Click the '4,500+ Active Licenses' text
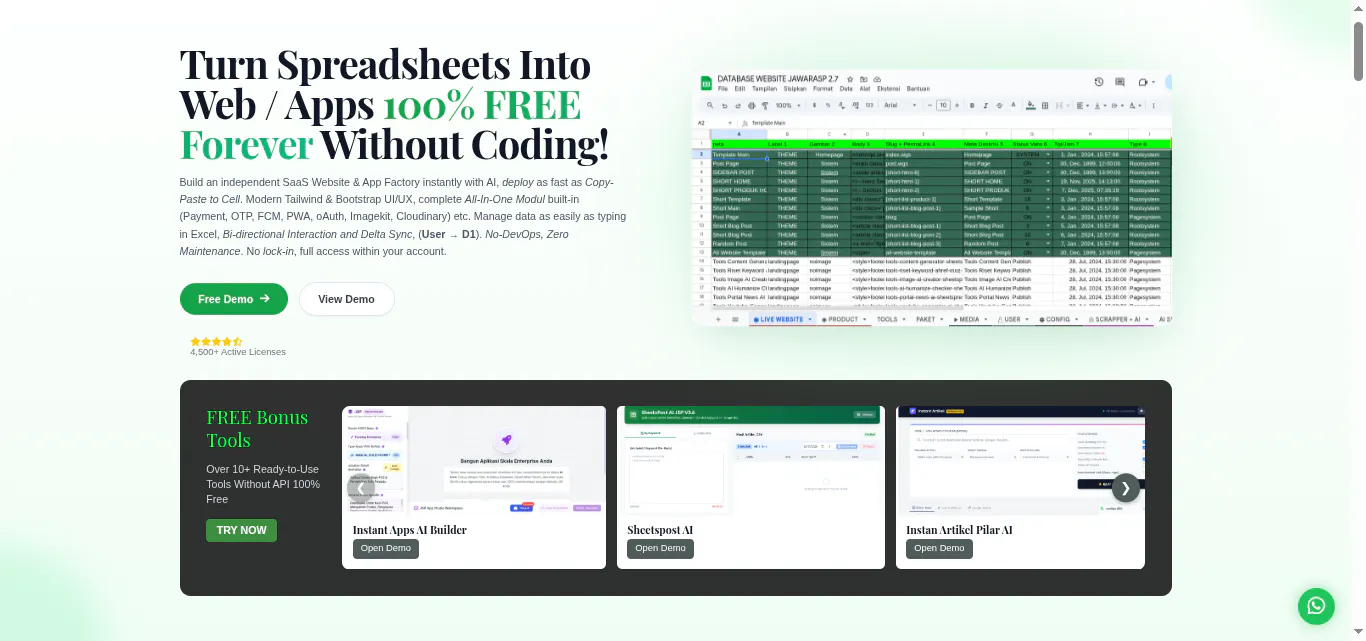This screenshot has height=641, width=1366. click(x=238, y=352)
